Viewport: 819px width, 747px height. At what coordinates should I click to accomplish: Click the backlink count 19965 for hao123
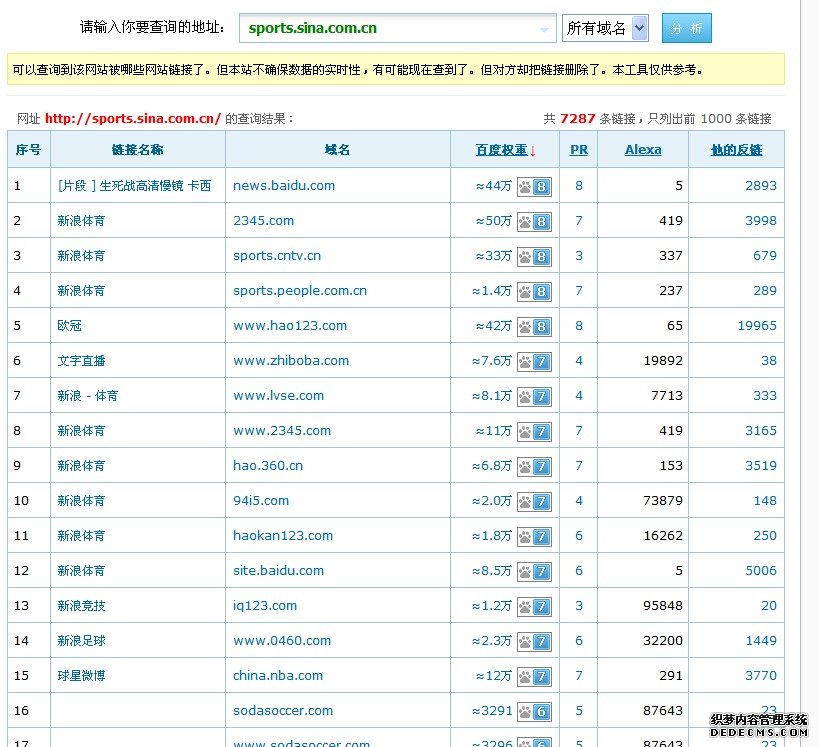coord(759,326)
